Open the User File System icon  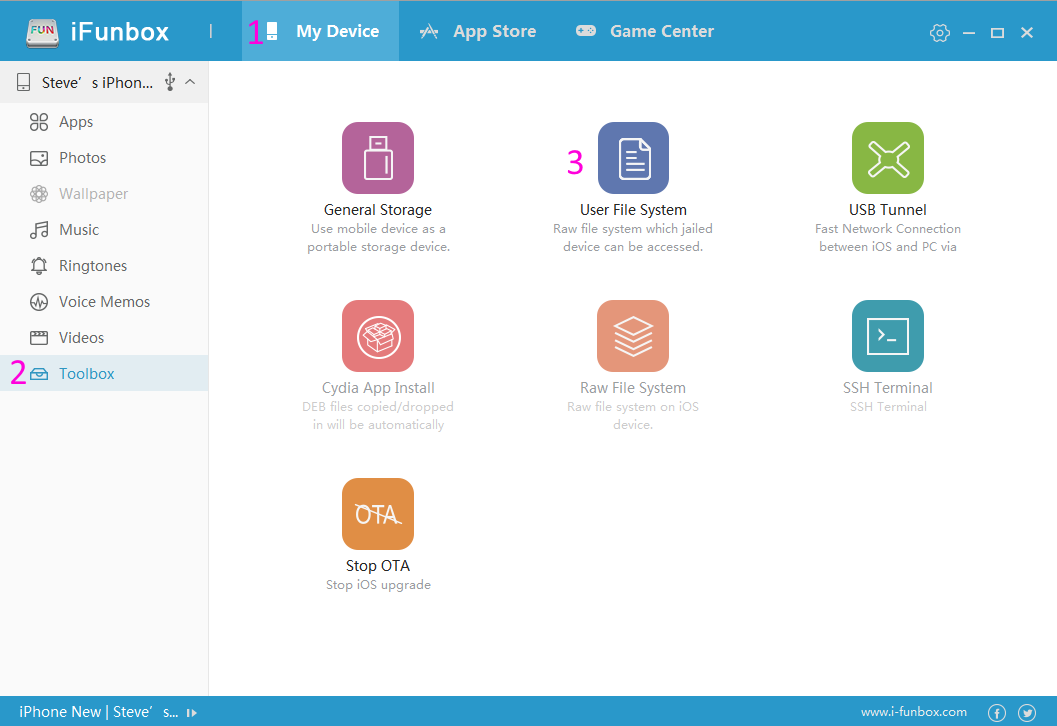coord(633,158)
